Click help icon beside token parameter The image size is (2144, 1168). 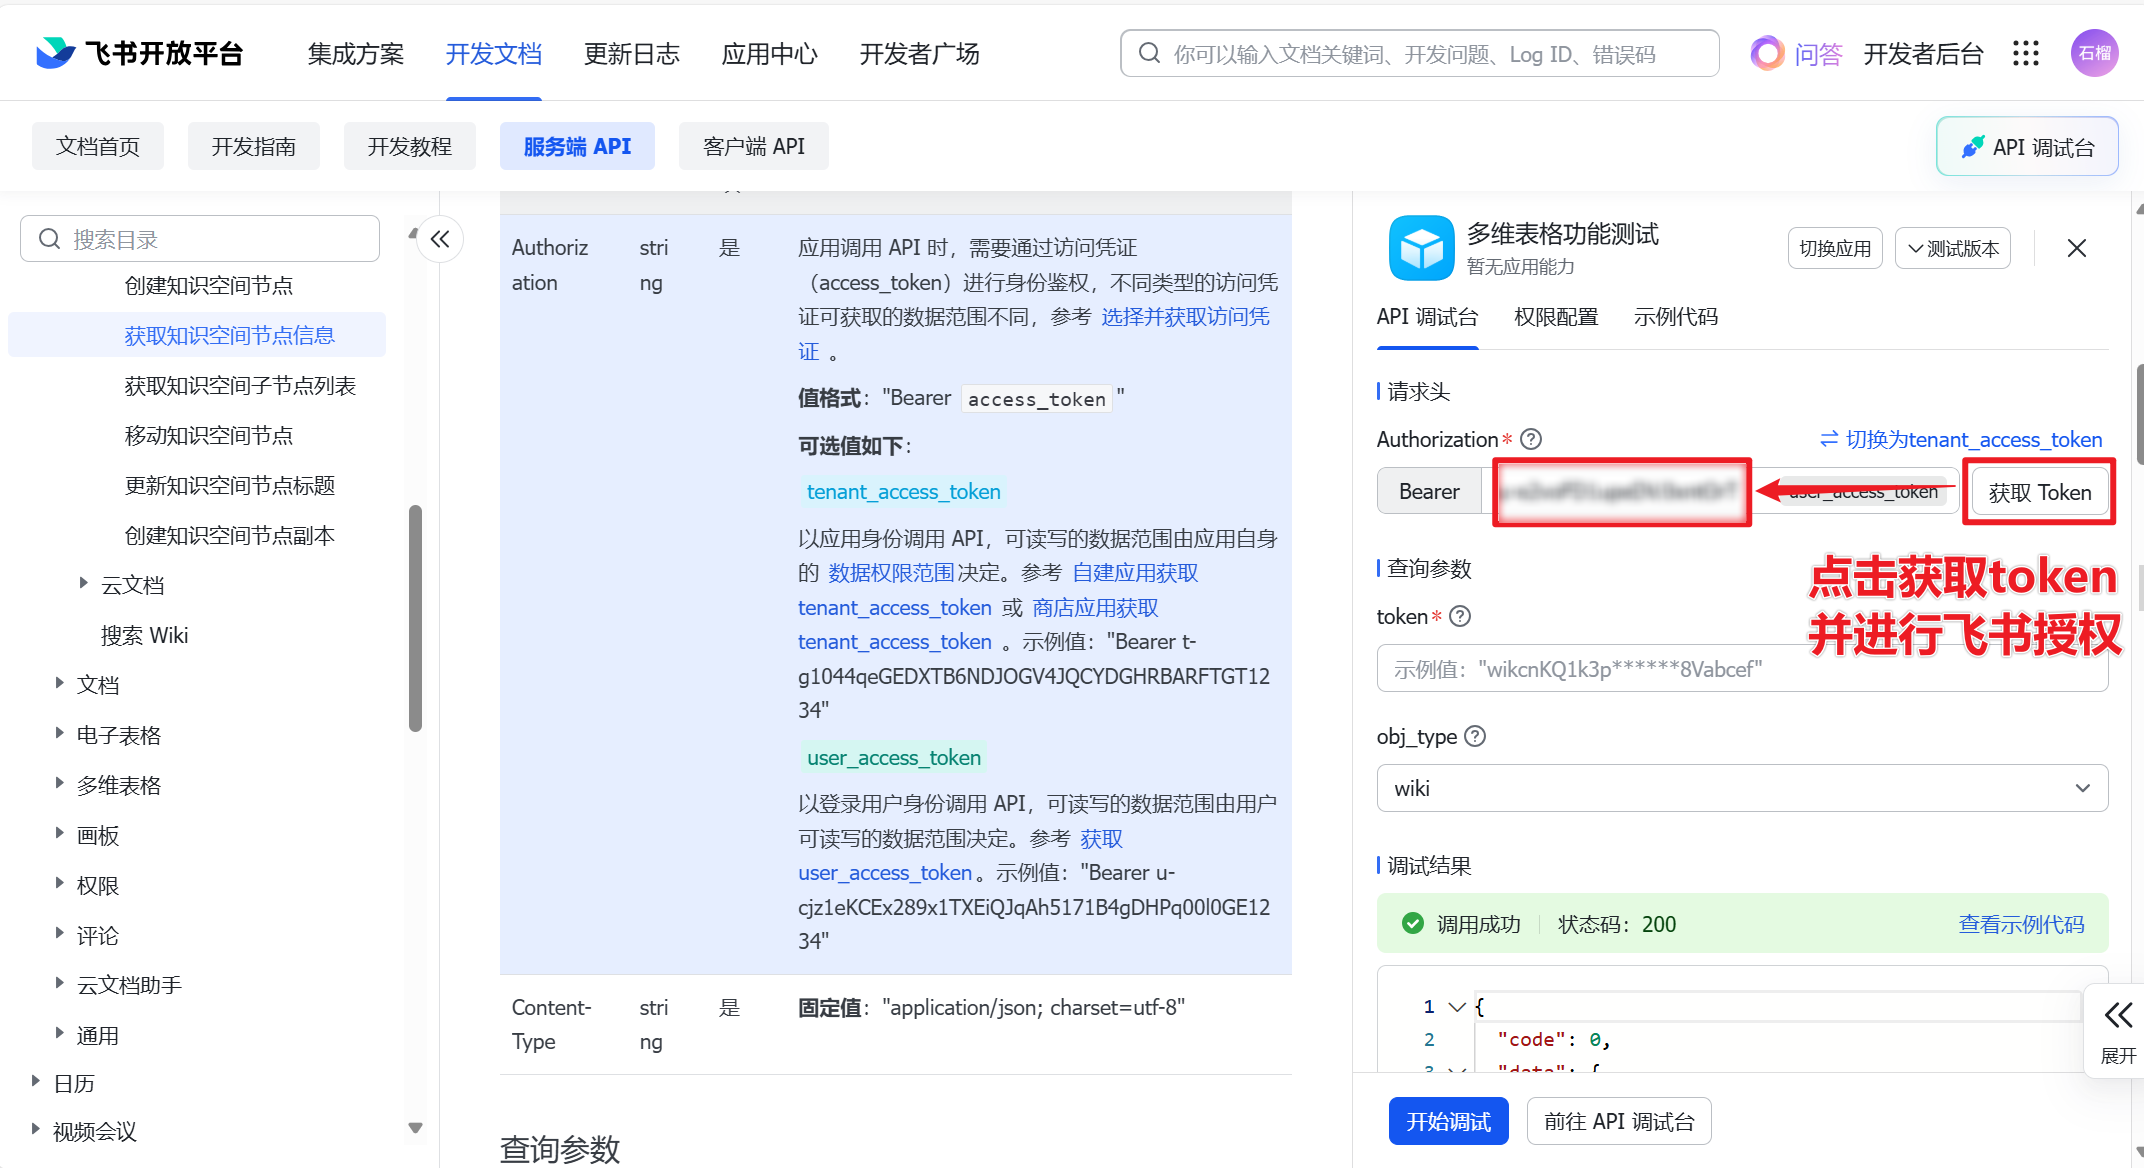tap(1460, 616)
